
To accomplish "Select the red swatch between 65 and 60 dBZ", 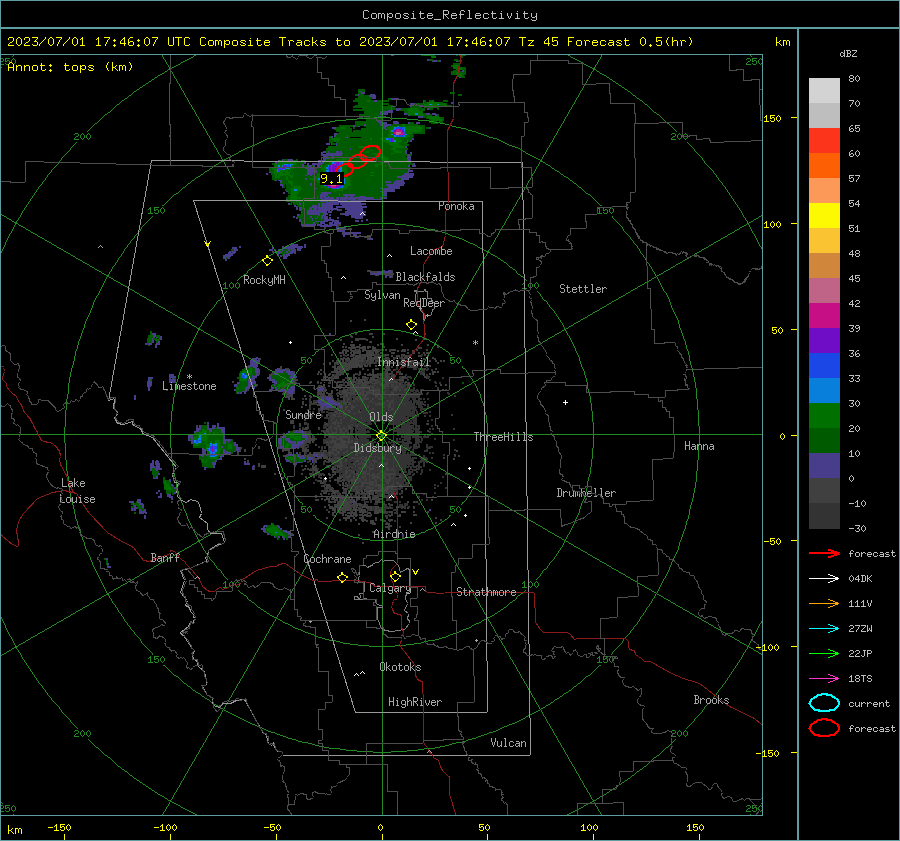I will coord(824,141).
